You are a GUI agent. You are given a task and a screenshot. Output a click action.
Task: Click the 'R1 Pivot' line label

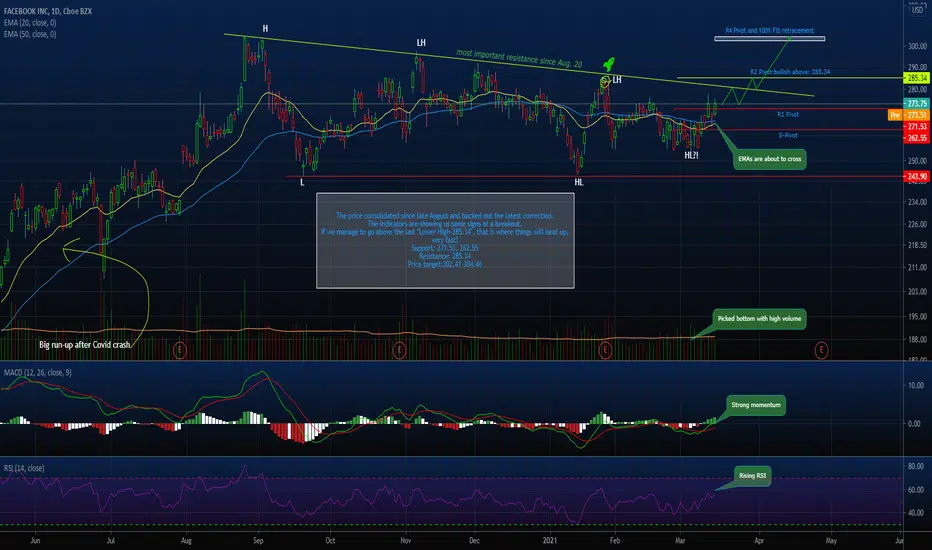click(x=788, y=114)
